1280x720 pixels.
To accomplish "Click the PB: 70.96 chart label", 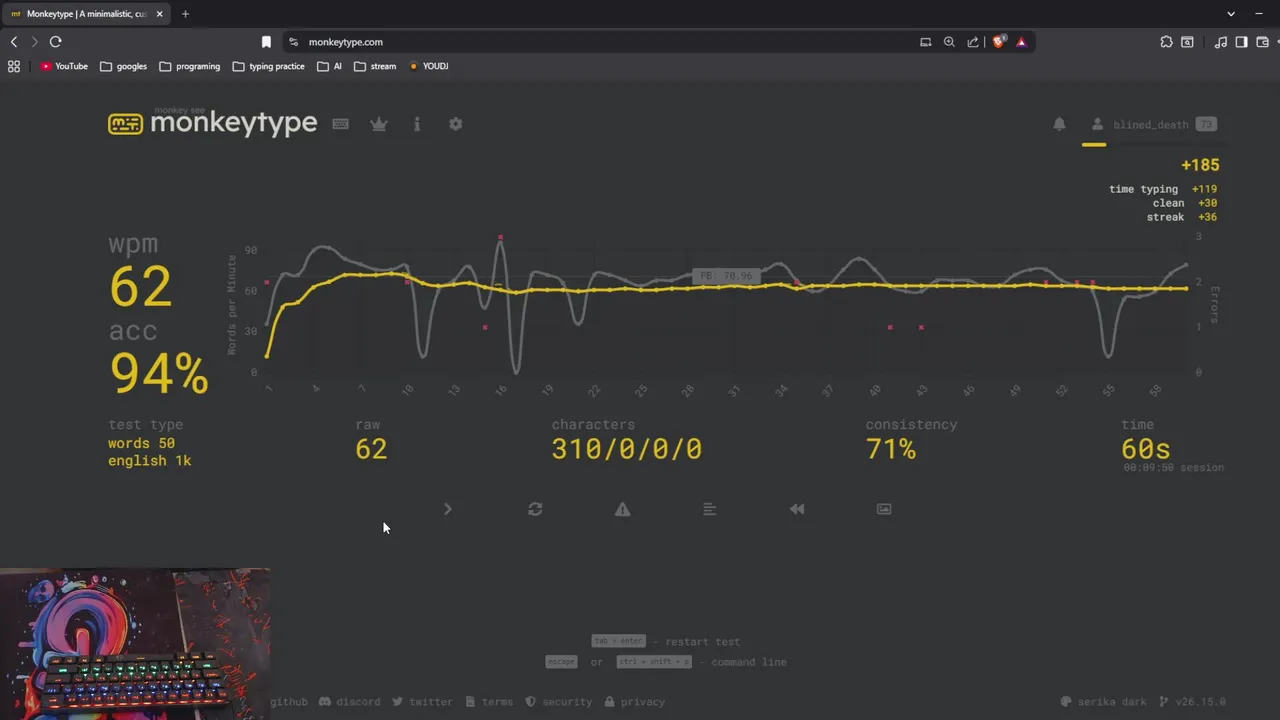I will pyautogui.click(x=726, y=276).
